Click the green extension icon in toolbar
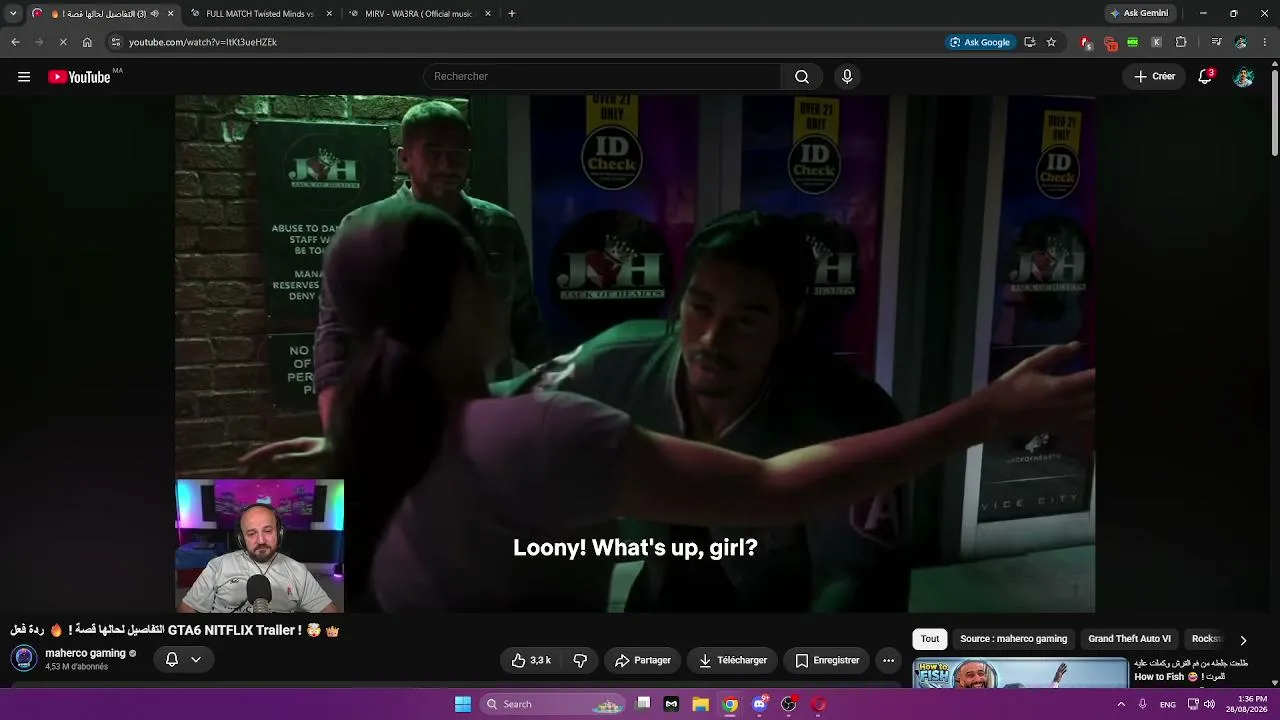 [x=1133, y=42]
